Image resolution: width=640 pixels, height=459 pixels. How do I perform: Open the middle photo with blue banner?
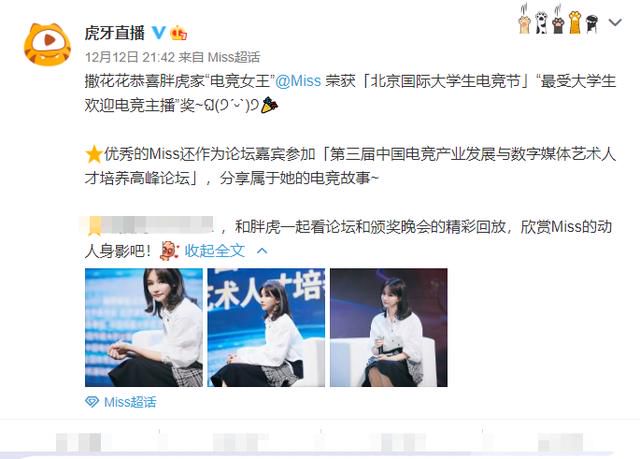click(x=266, y=327)
